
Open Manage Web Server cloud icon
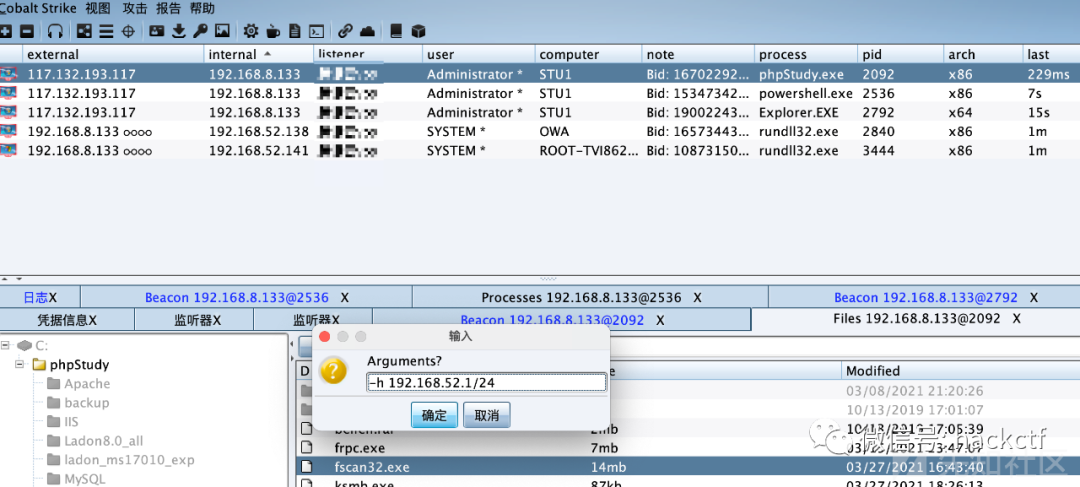[x=368, y=31]
